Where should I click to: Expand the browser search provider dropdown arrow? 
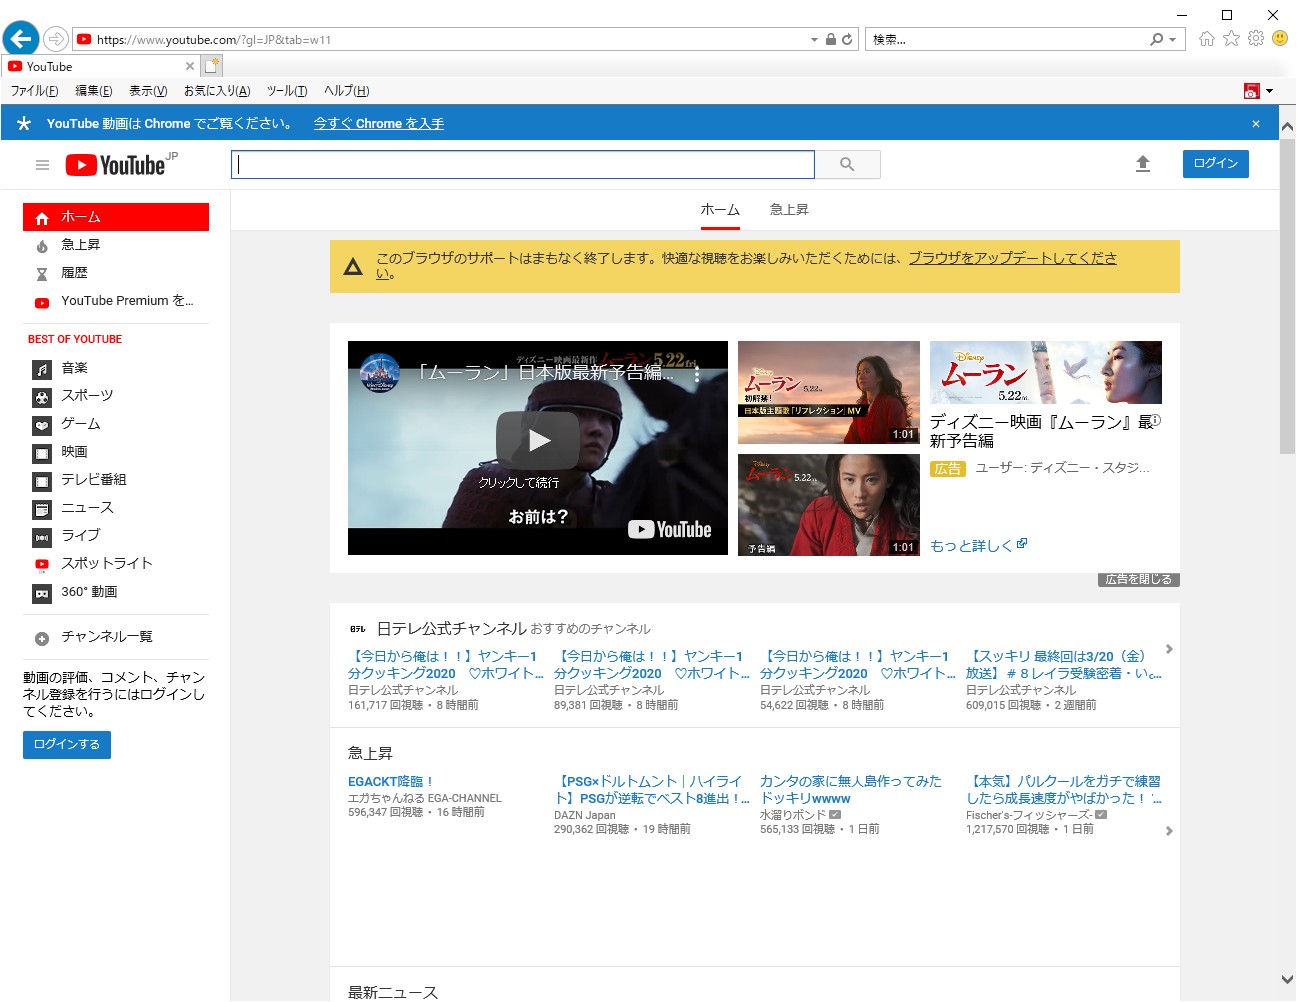tap(1173, 39)
